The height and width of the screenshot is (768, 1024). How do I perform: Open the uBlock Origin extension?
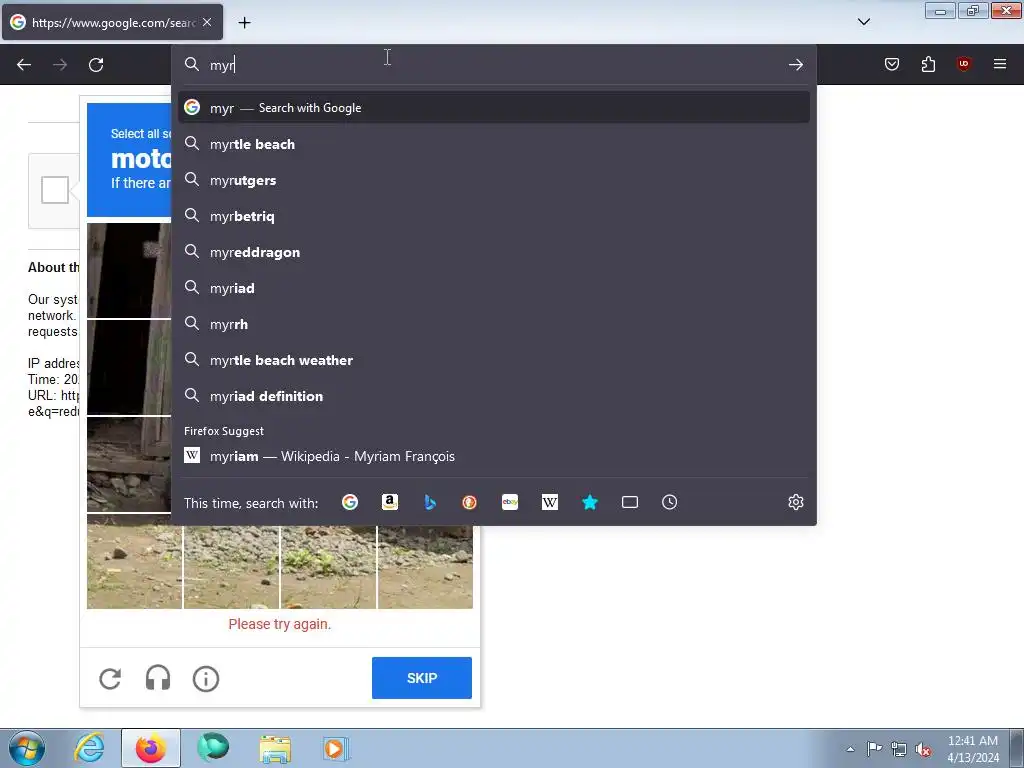[x=963, y=64]
